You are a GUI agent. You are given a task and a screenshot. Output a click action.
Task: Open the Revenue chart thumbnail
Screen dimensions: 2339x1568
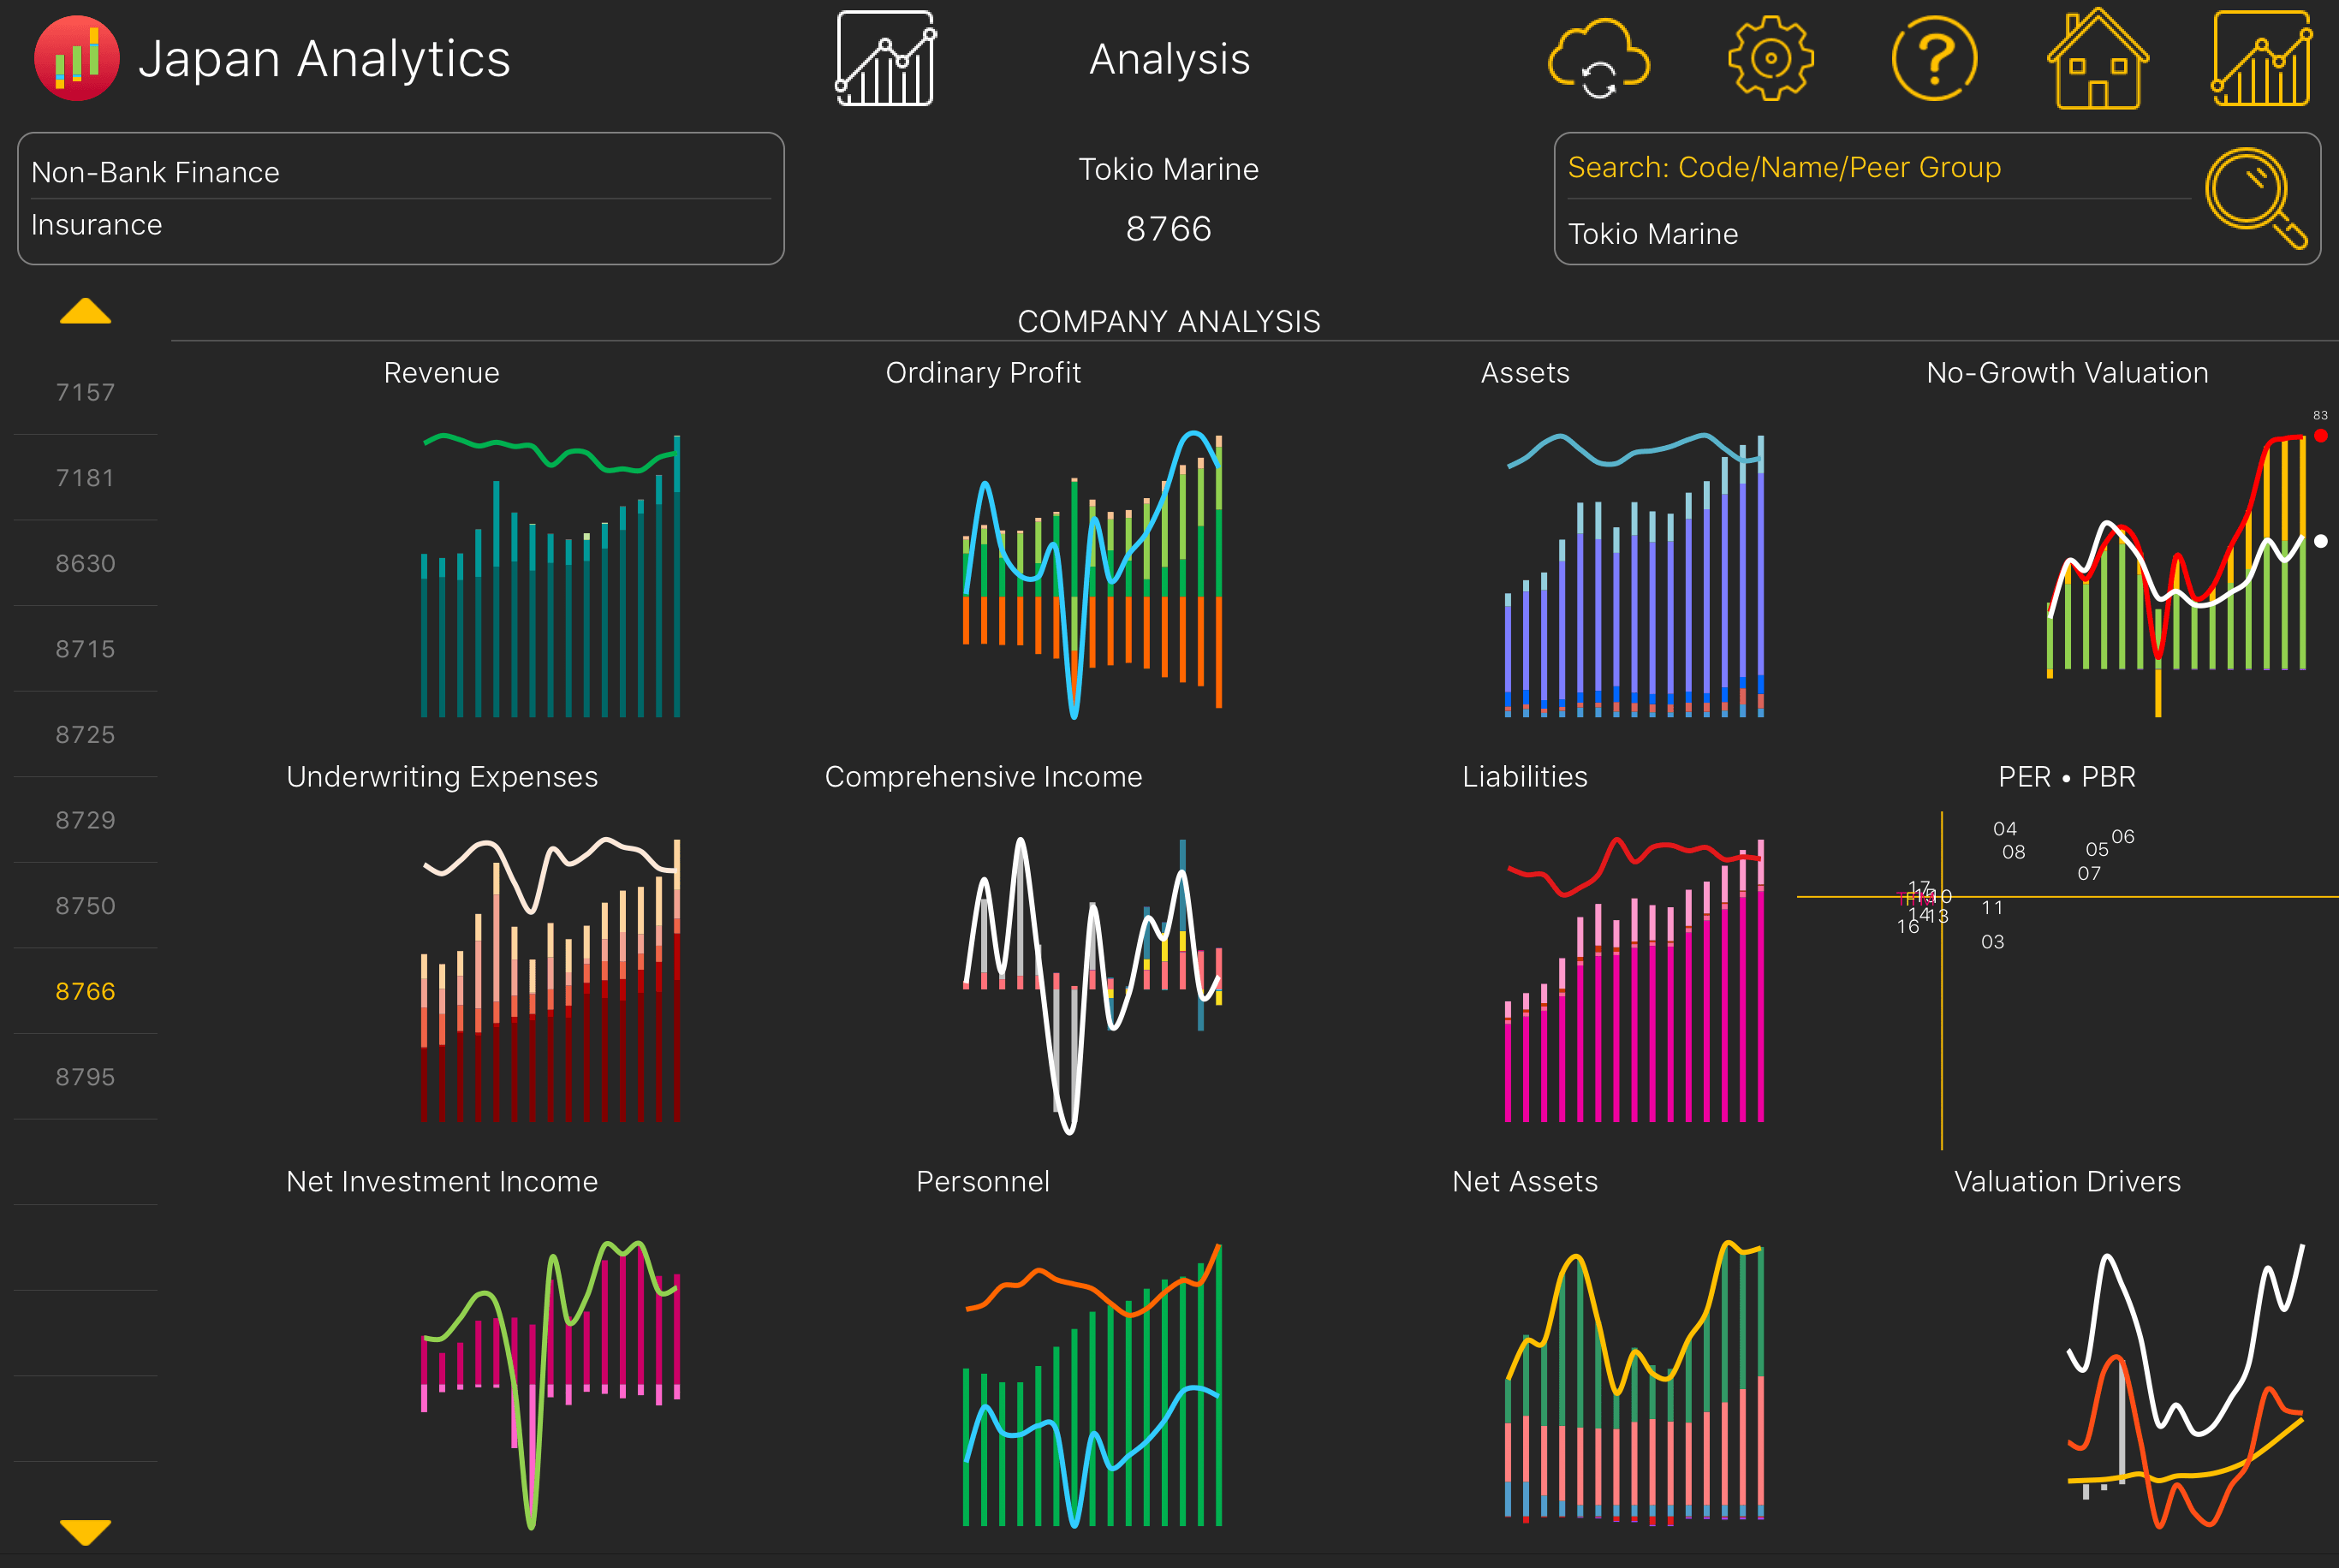click(x=550, y=575)
